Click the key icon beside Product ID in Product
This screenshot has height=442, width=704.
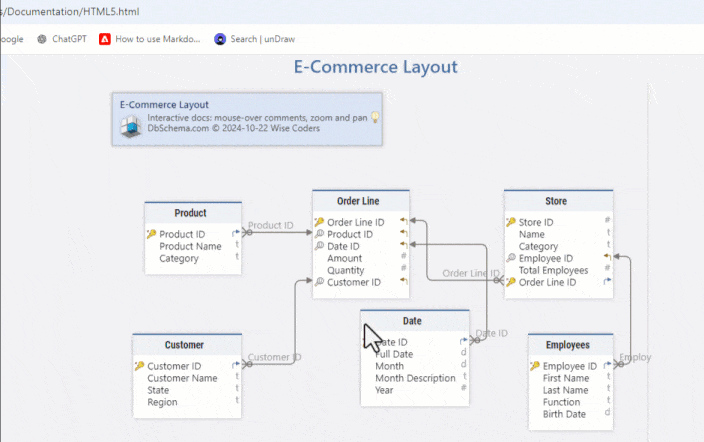[x=151, y=234]
